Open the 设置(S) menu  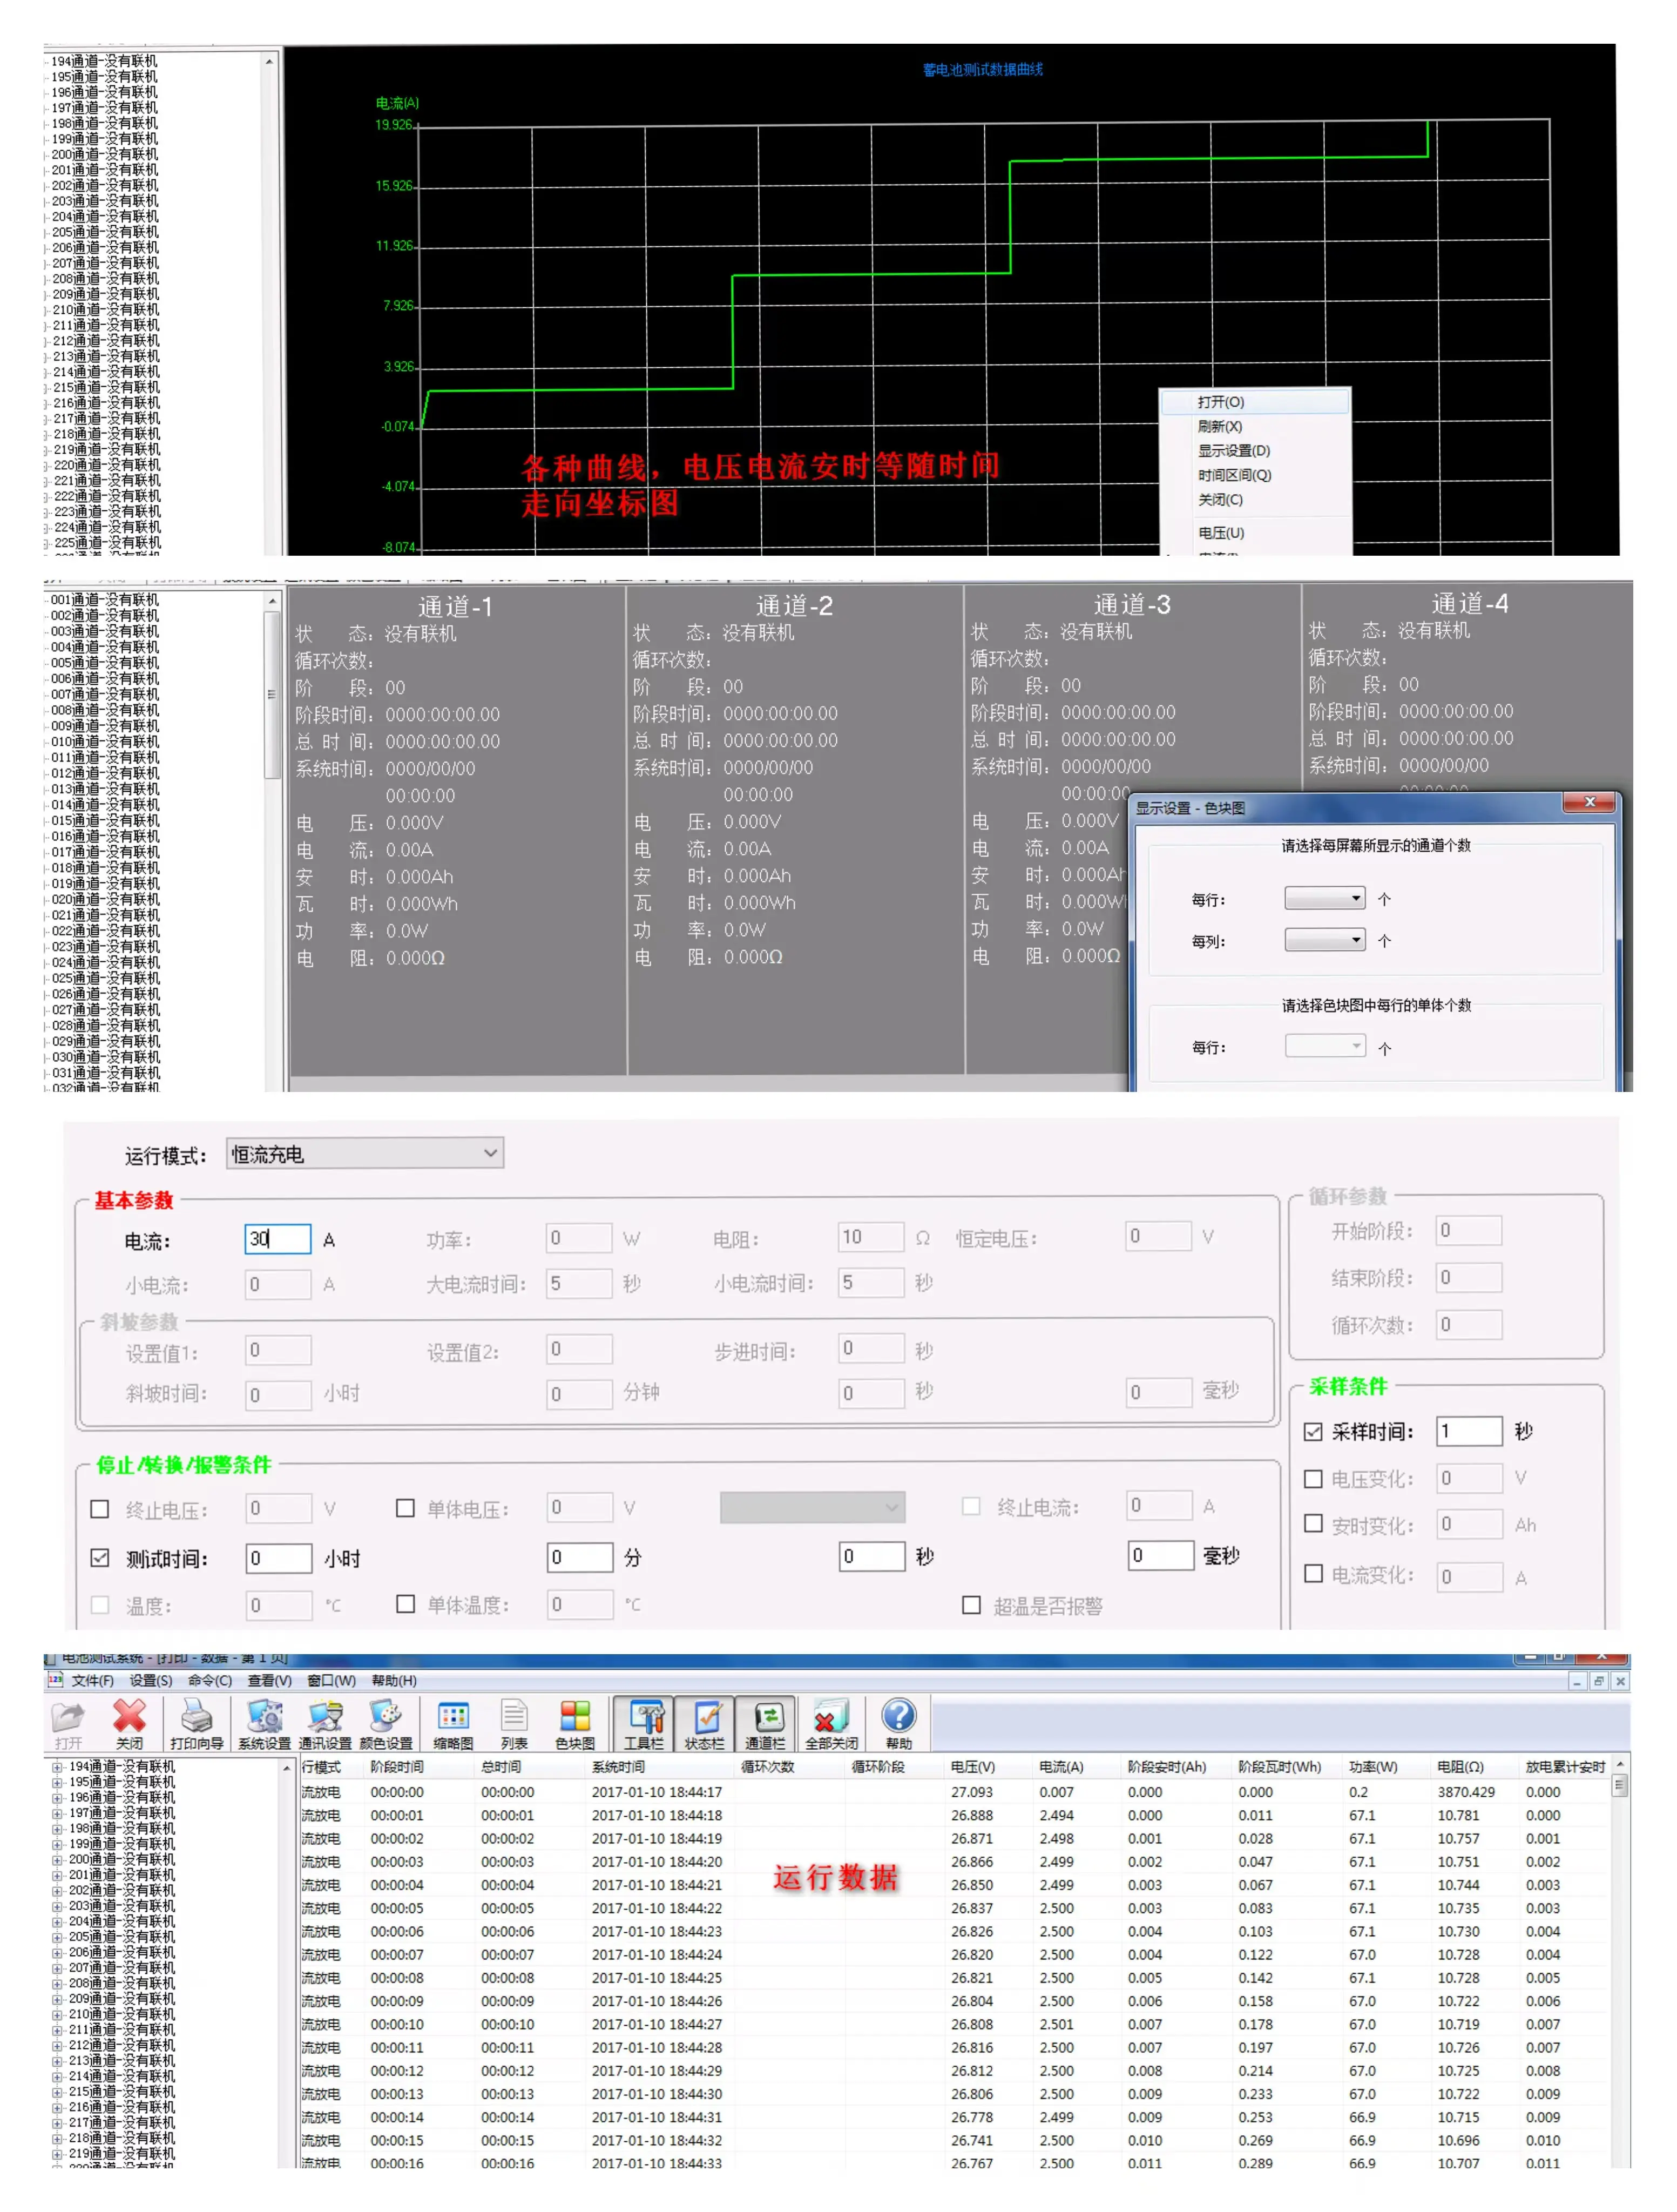(150, 1680)
